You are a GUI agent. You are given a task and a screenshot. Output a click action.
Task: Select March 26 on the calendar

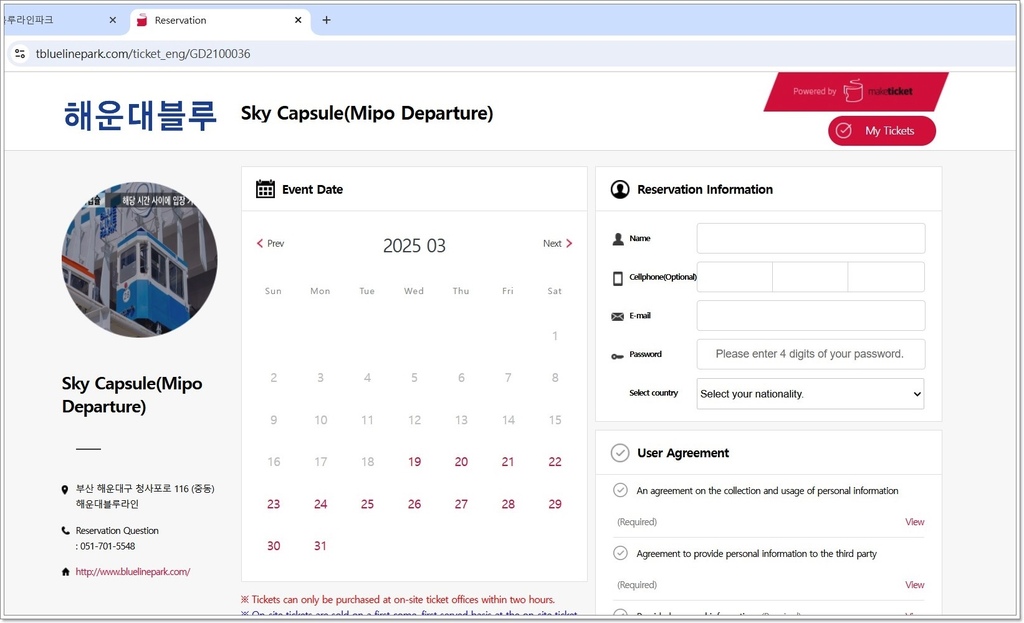click(414, 504)
